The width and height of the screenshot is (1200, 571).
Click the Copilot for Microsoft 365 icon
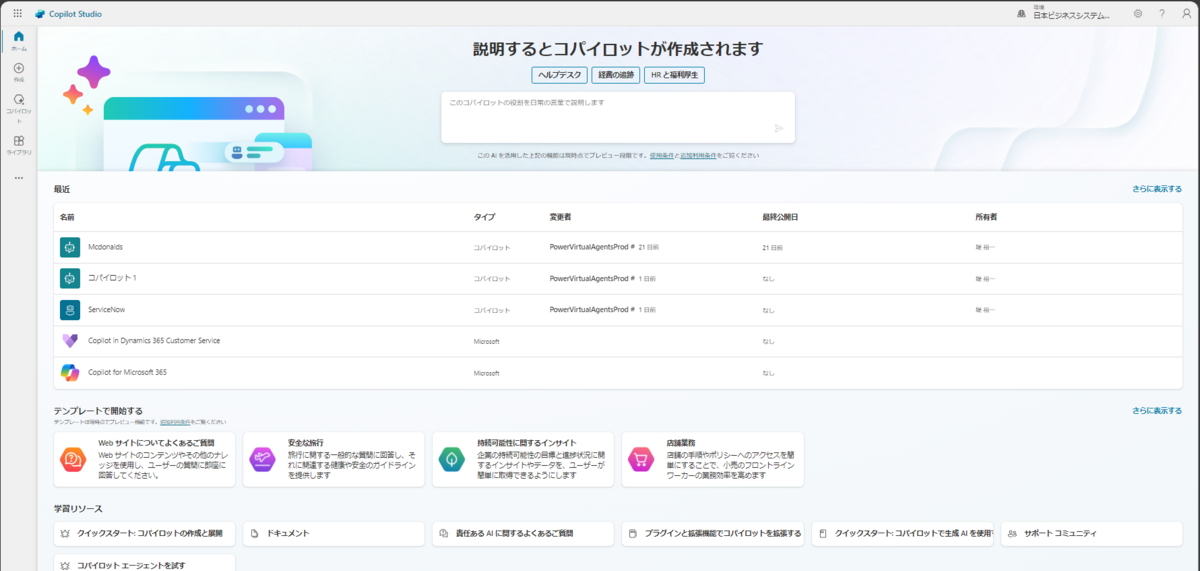[70, 372]
